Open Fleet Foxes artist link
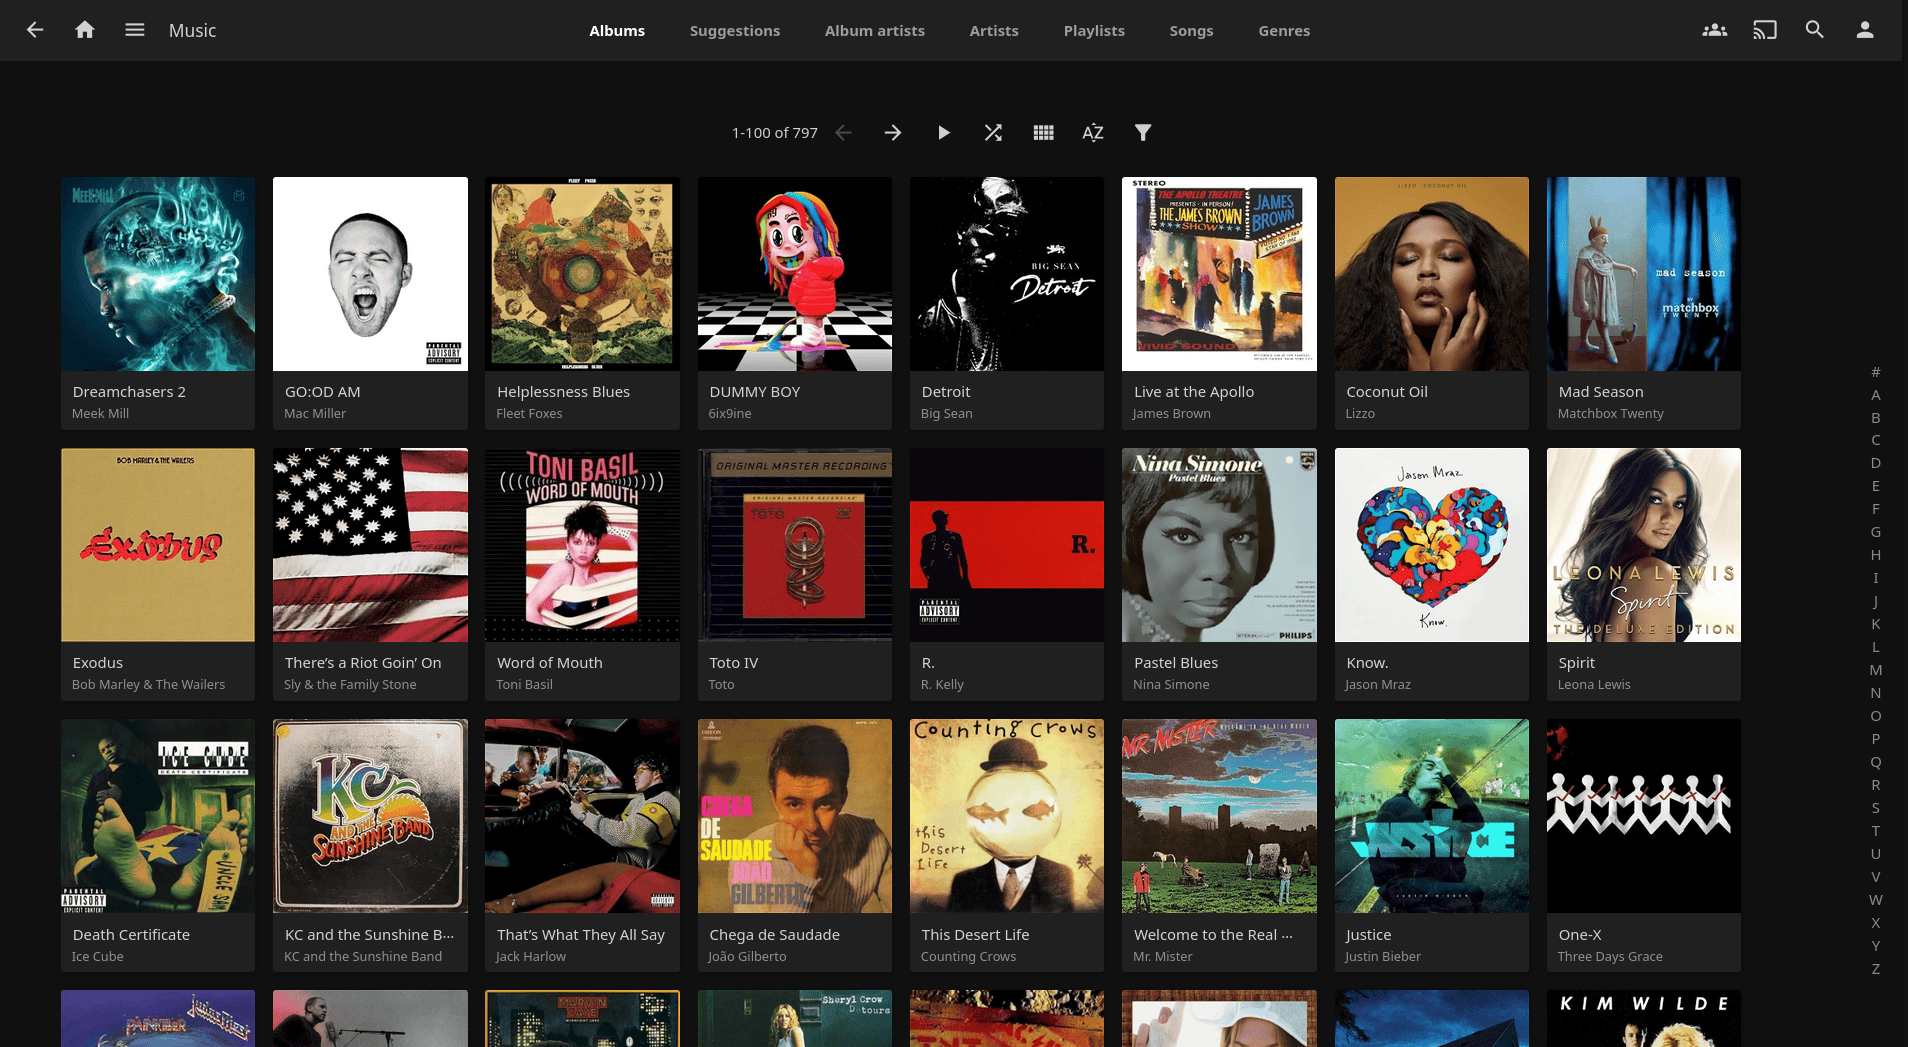The height and width of the screenshot is (1047, 1908). pyautogui.click(x=529, y=413)
